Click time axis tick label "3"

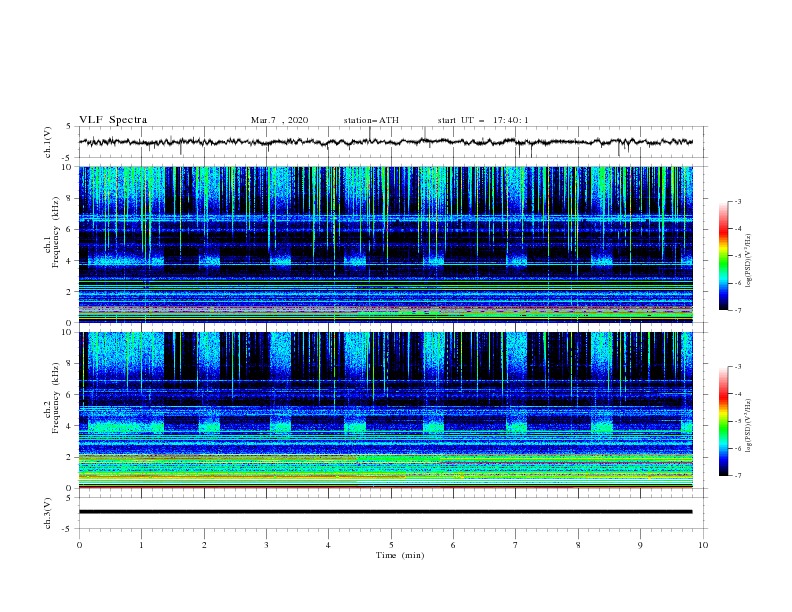tap(266, 545)
